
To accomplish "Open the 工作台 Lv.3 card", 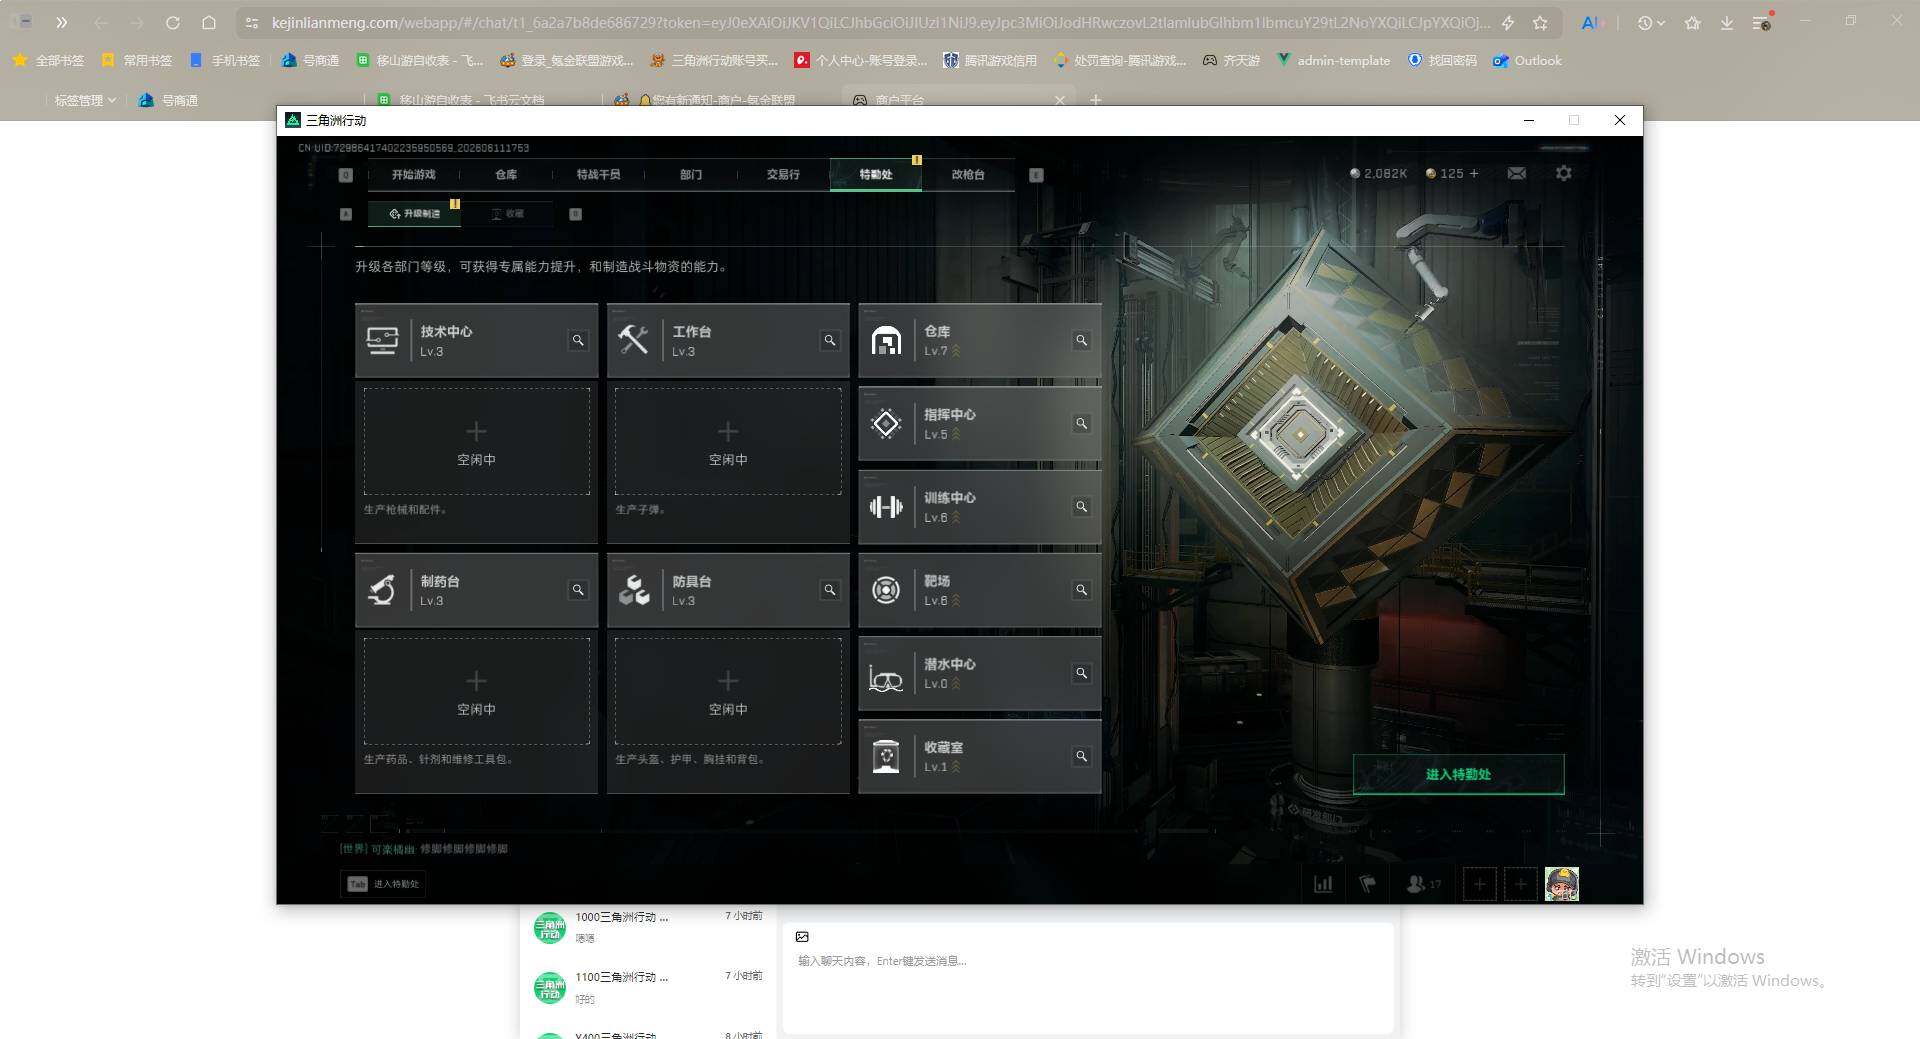I will [x=728, y=341].
